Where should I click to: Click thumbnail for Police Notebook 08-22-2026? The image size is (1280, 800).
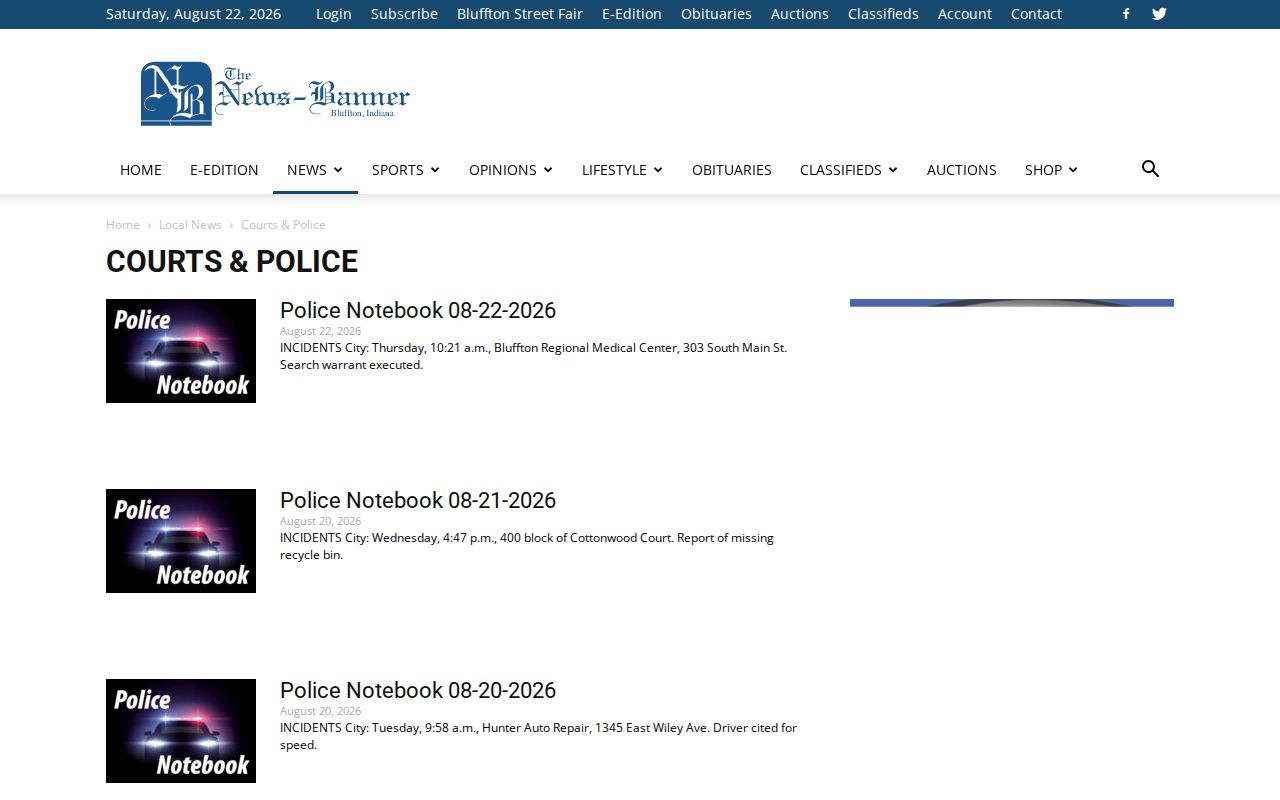point(181,351)
